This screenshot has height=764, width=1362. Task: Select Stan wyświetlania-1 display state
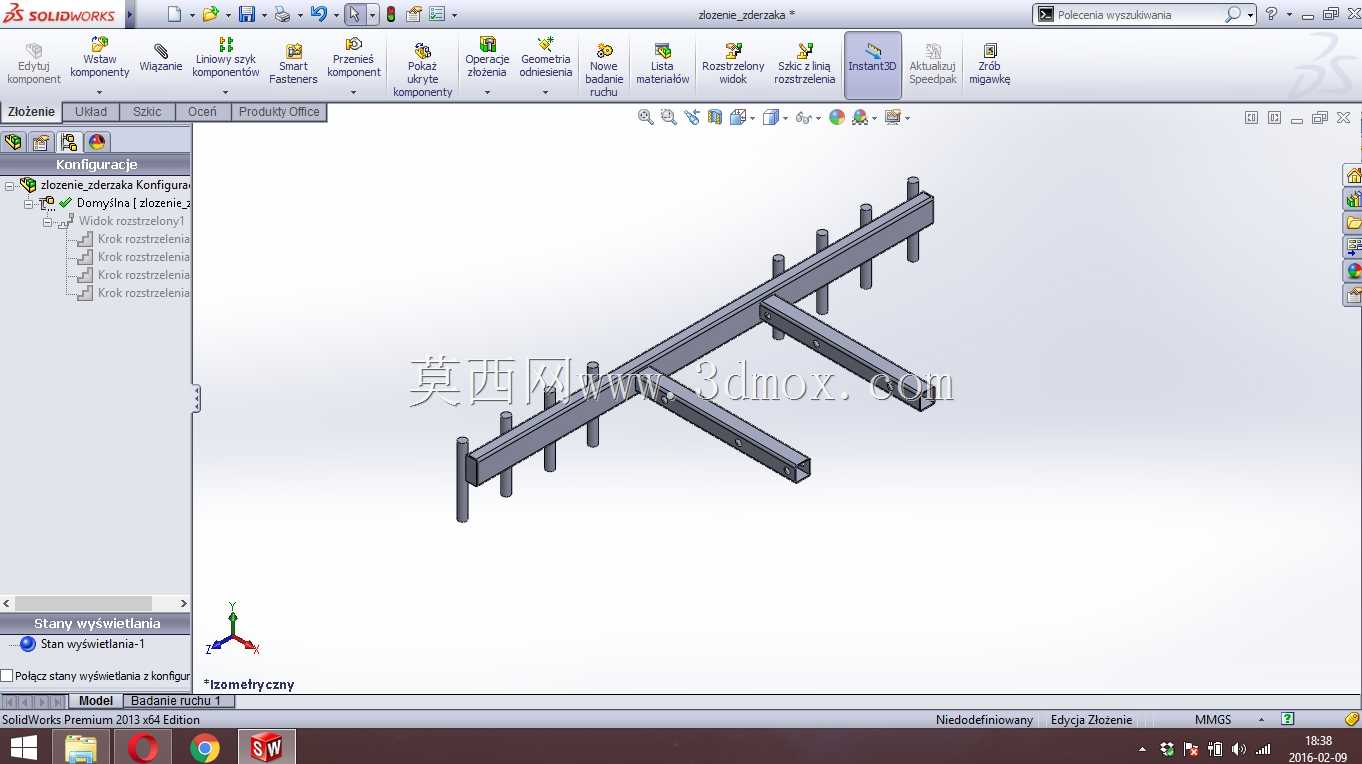[x=92, y=644]
